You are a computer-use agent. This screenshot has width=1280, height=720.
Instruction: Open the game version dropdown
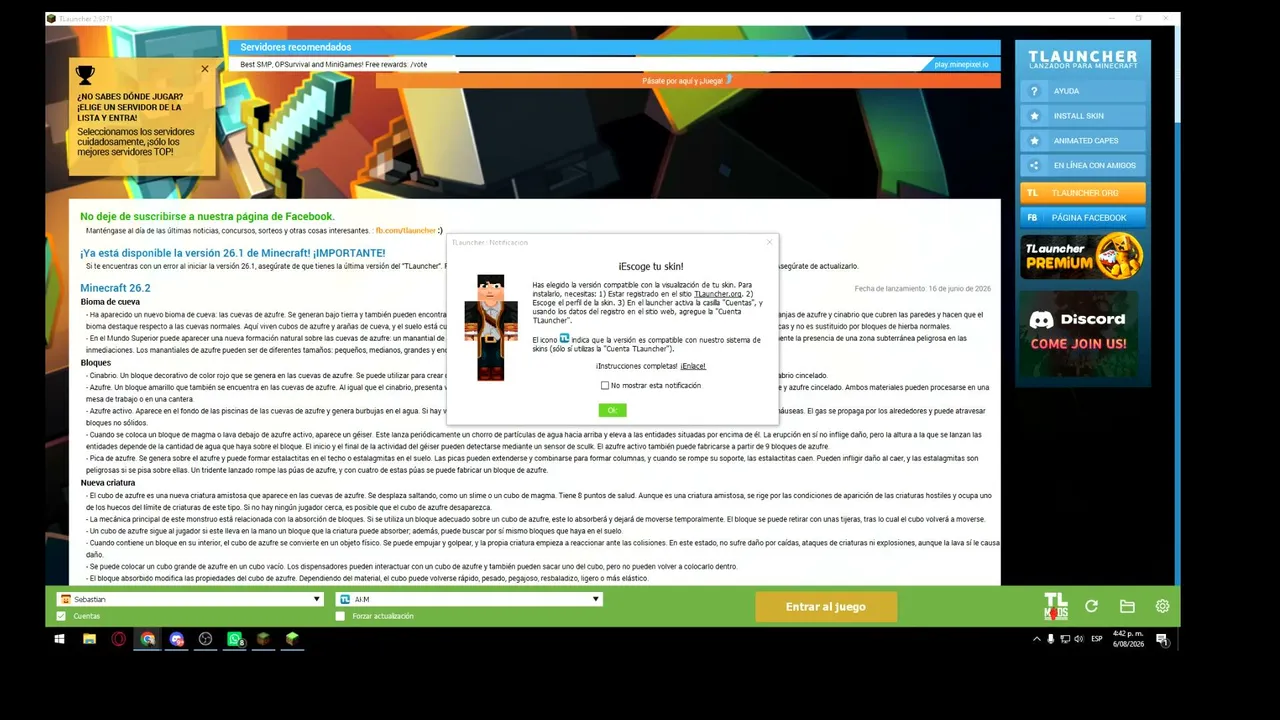pyautogui.click(x=469, y=599)
